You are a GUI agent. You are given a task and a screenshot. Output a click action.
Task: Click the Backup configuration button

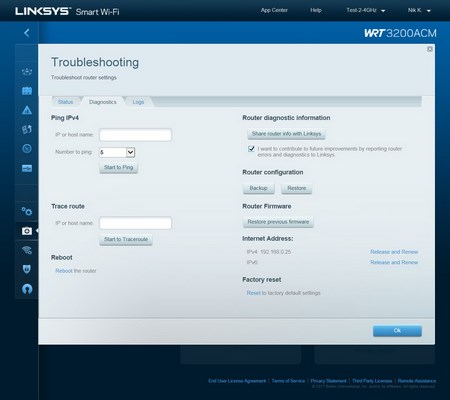tap(259, 188)
